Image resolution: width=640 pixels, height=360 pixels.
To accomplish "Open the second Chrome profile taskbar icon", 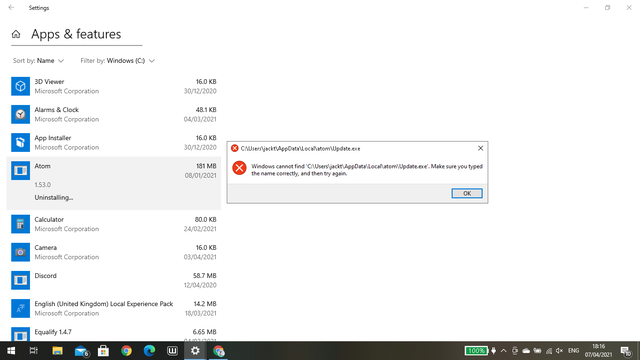I will coord(218,351).
